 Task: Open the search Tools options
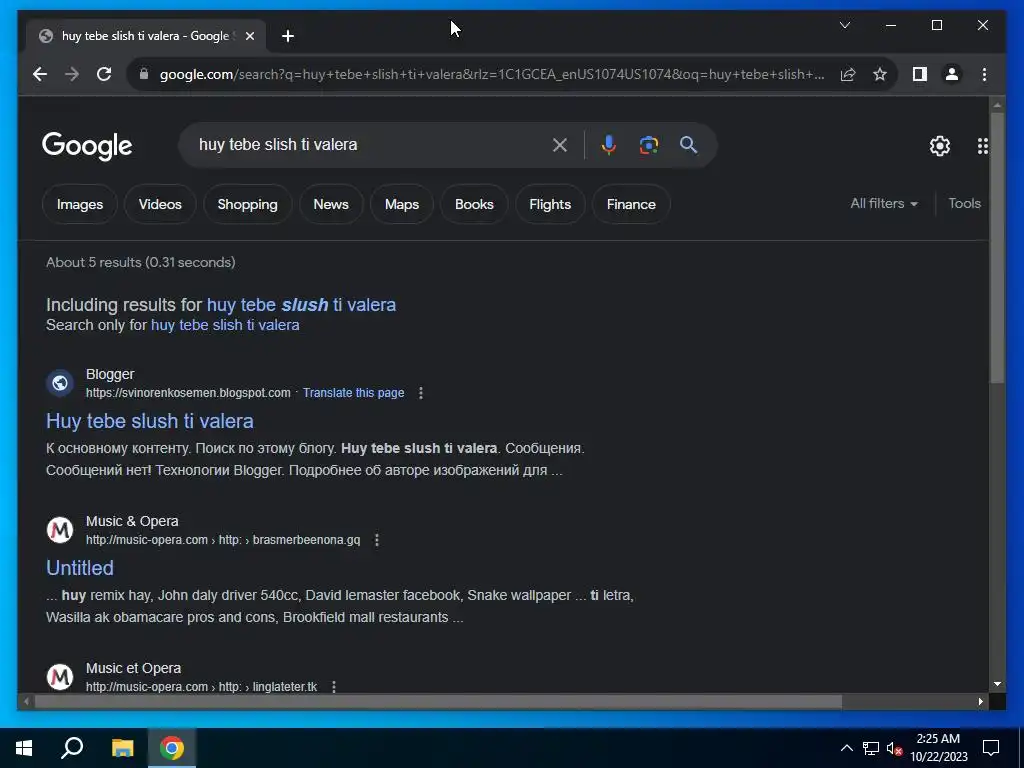click(x=965, y=204)
